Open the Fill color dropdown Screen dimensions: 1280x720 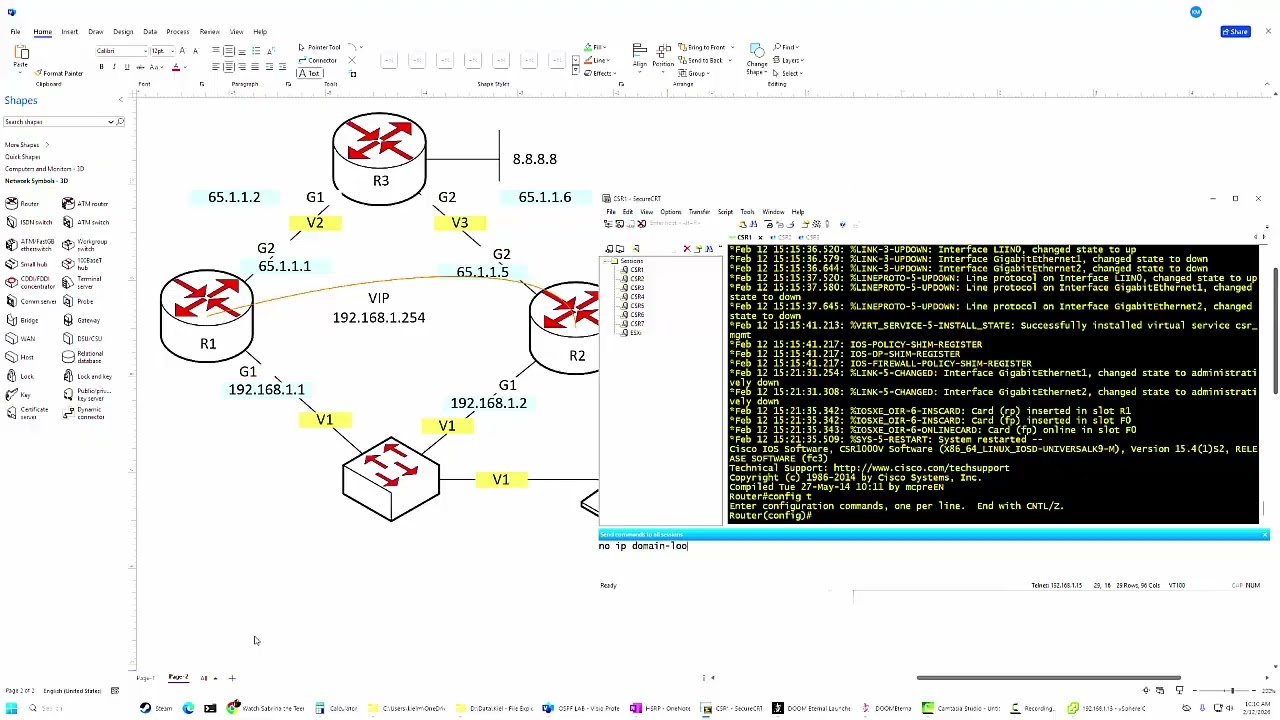(x=596, y=47)
